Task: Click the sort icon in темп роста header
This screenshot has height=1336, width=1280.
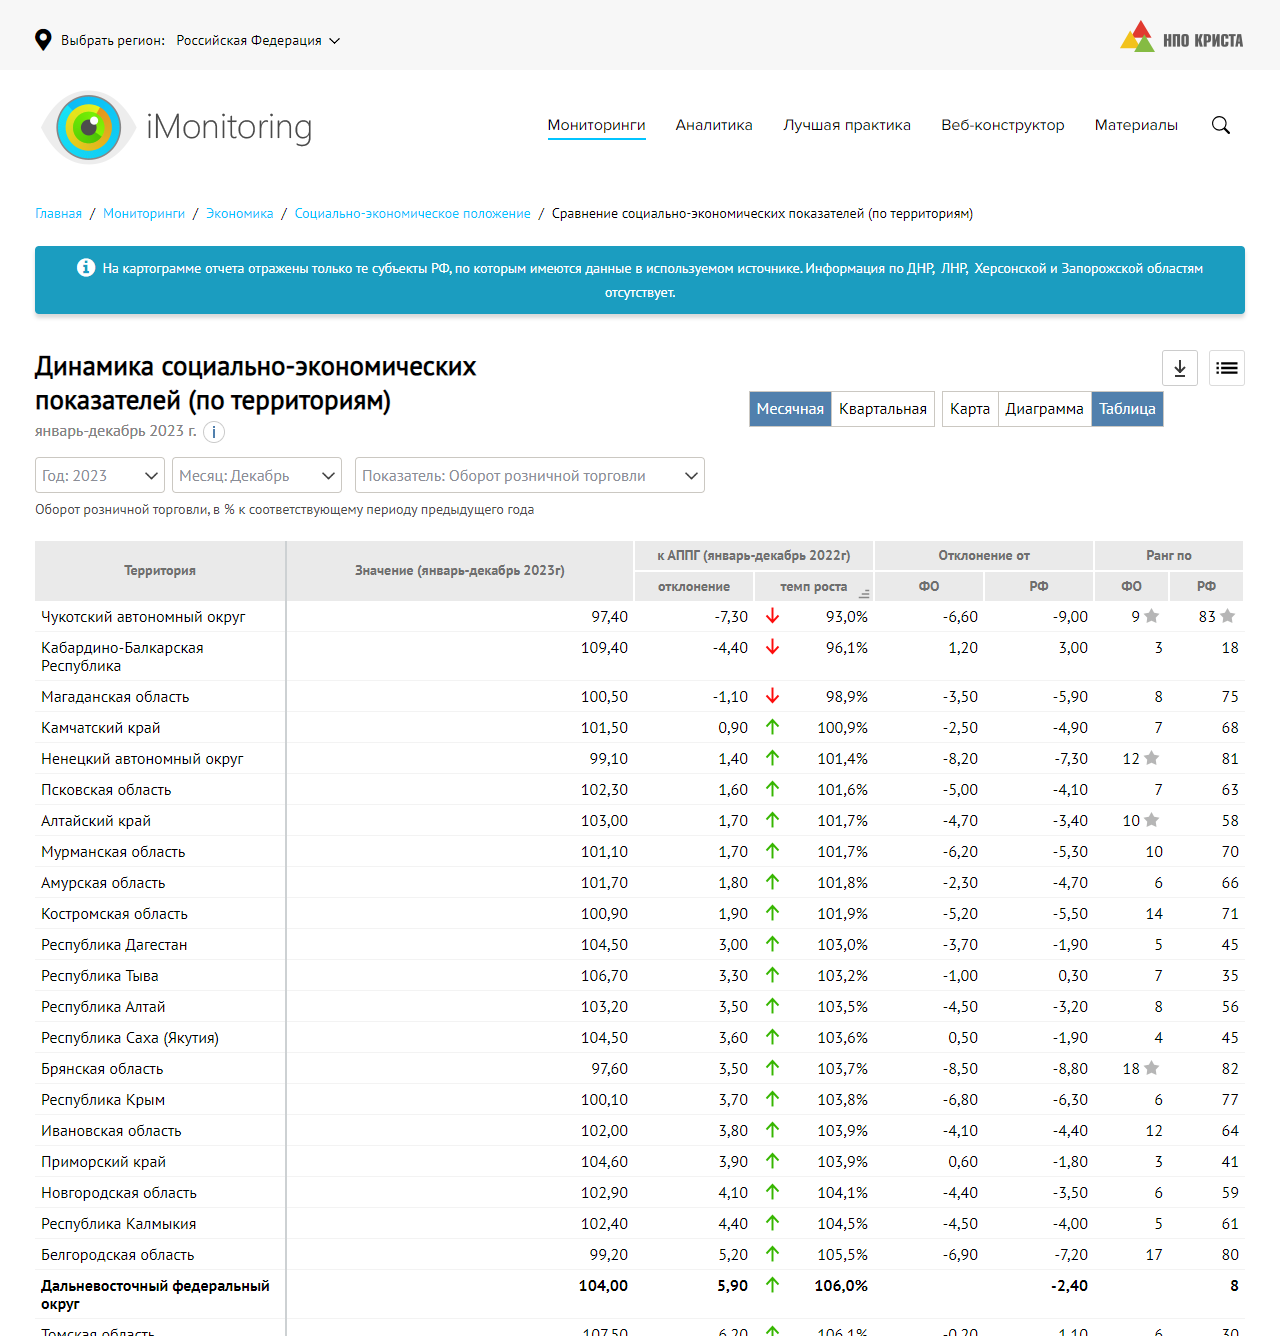Action: (x=864, y=593)
